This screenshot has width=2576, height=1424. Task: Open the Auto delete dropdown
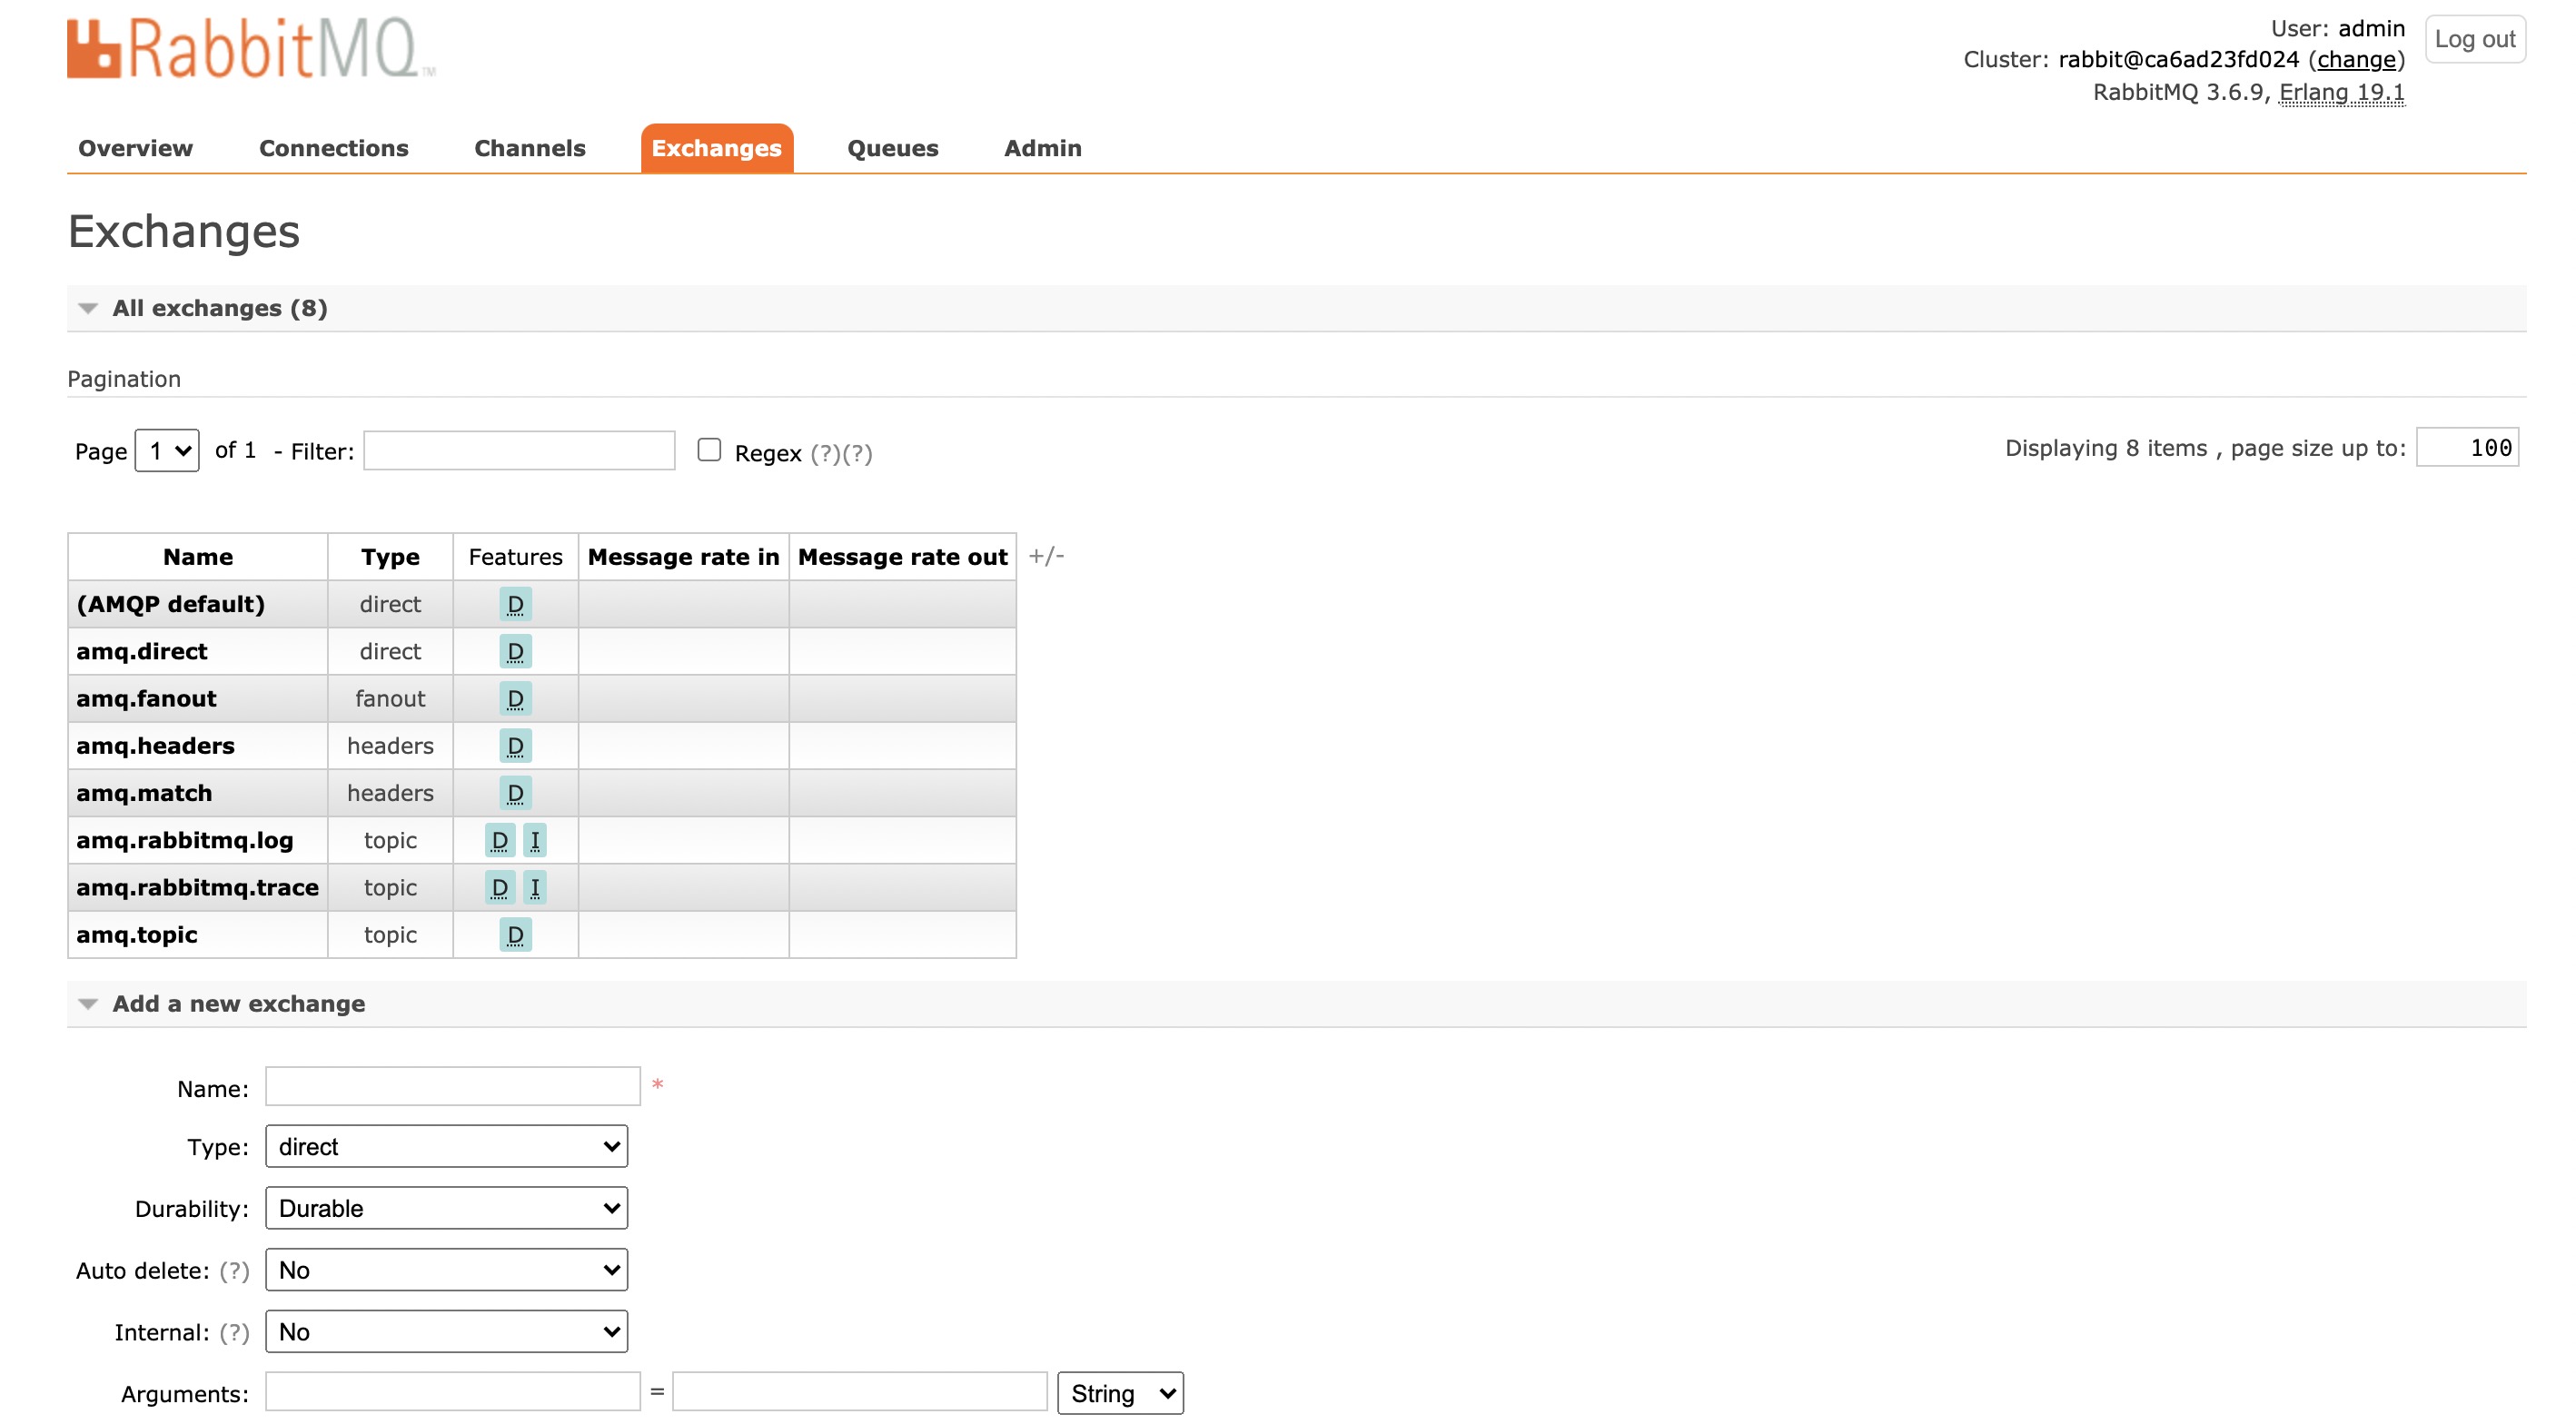446,1270
